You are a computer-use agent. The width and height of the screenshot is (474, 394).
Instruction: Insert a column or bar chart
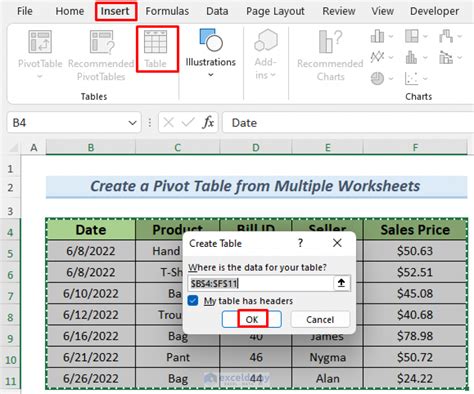point(377,36)
